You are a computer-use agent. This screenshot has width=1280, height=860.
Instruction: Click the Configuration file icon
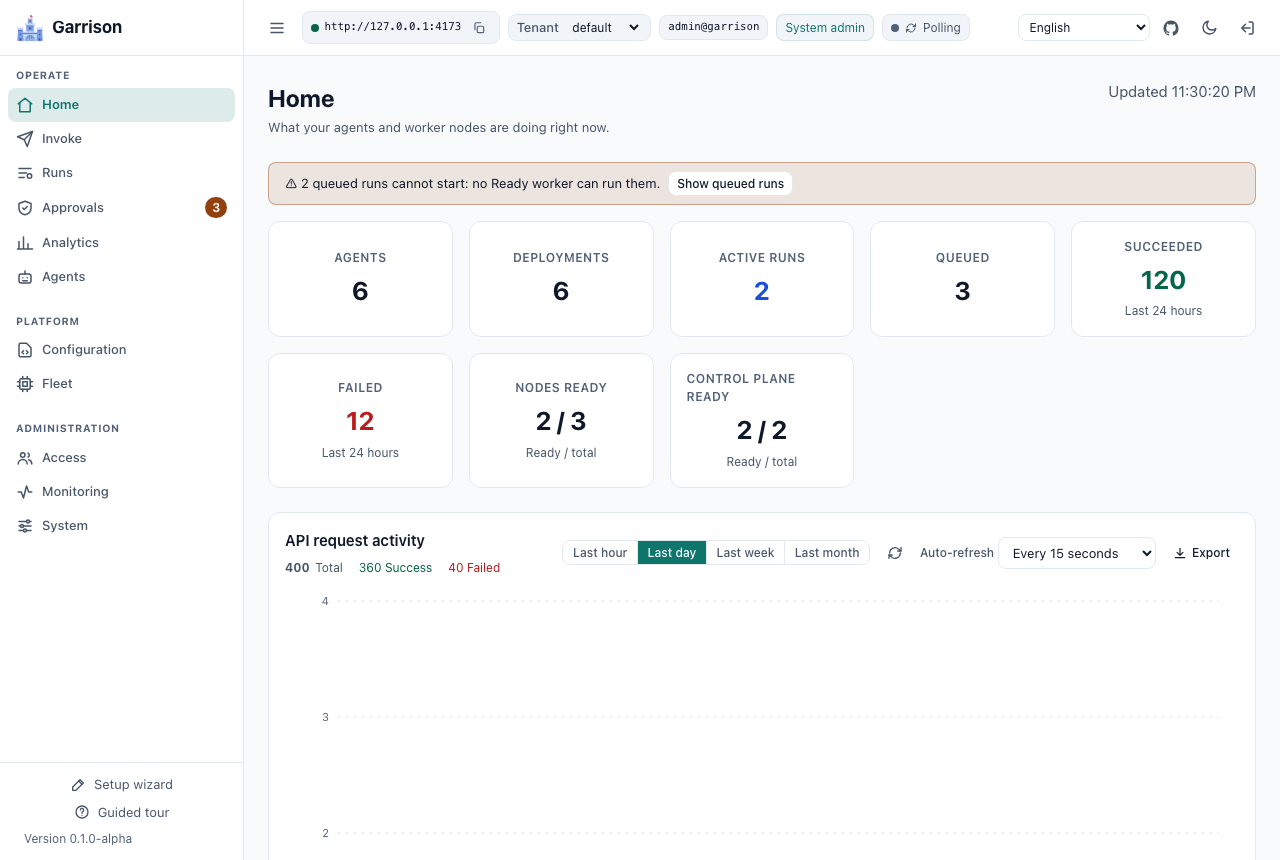[x=25, y=350]
